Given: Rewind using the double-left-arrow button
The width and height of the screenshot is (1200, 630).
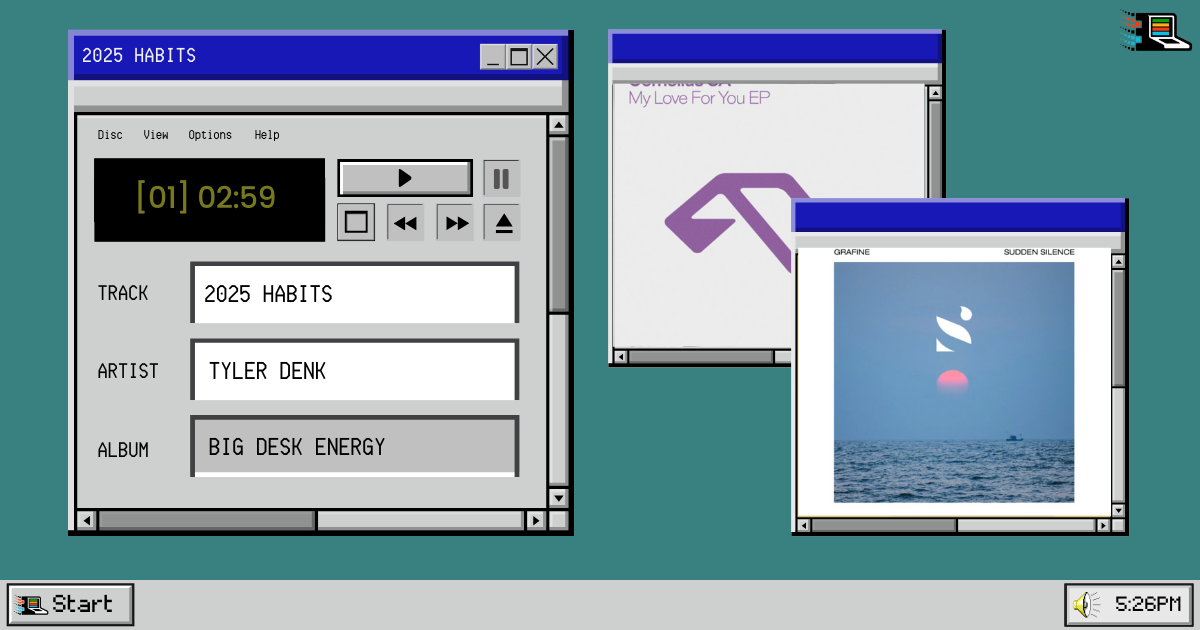Looking at the screenshot, I should 405,222.
